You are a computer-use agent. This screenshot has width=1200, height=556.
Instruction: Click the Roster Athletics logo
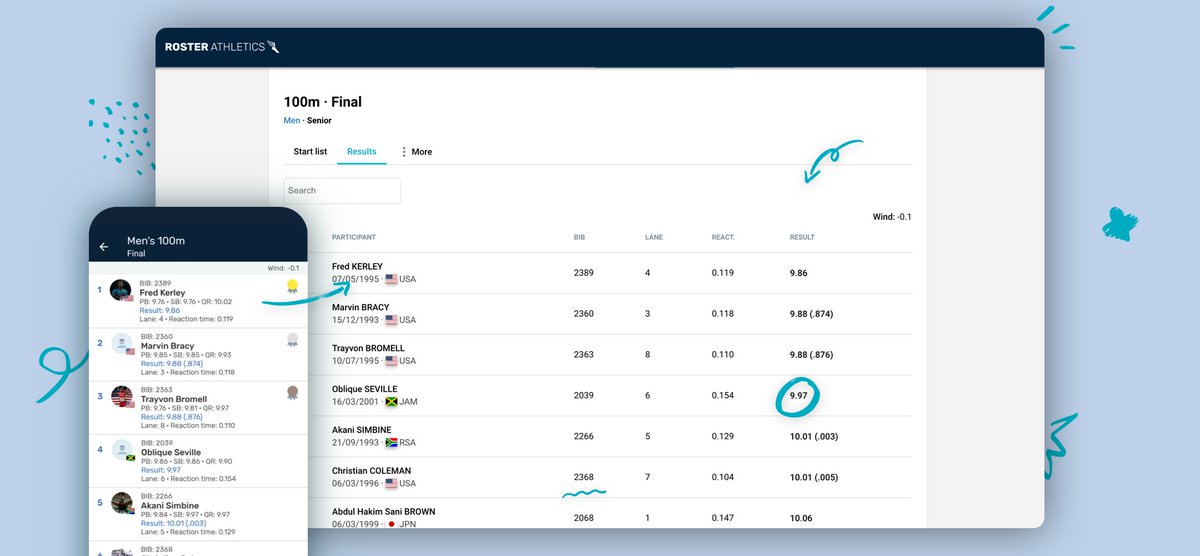(224, 47)
